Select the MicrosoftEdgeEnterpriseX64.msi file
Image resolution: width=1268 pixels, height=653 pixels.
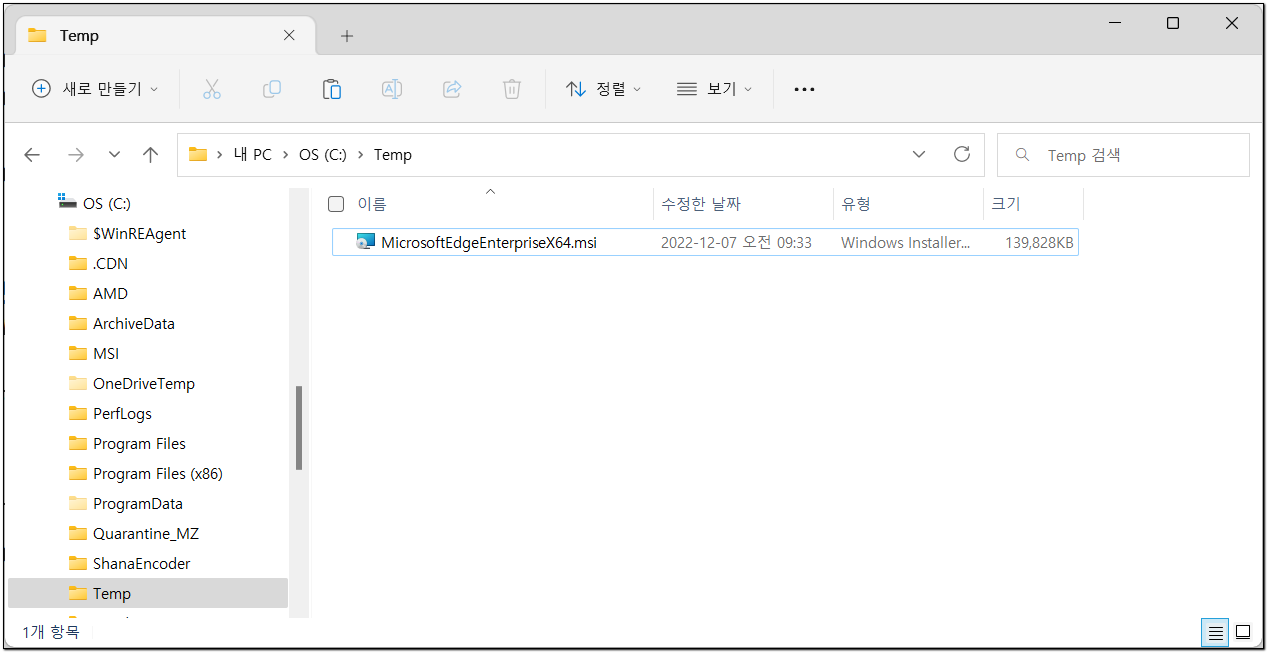tap(488, 243)
